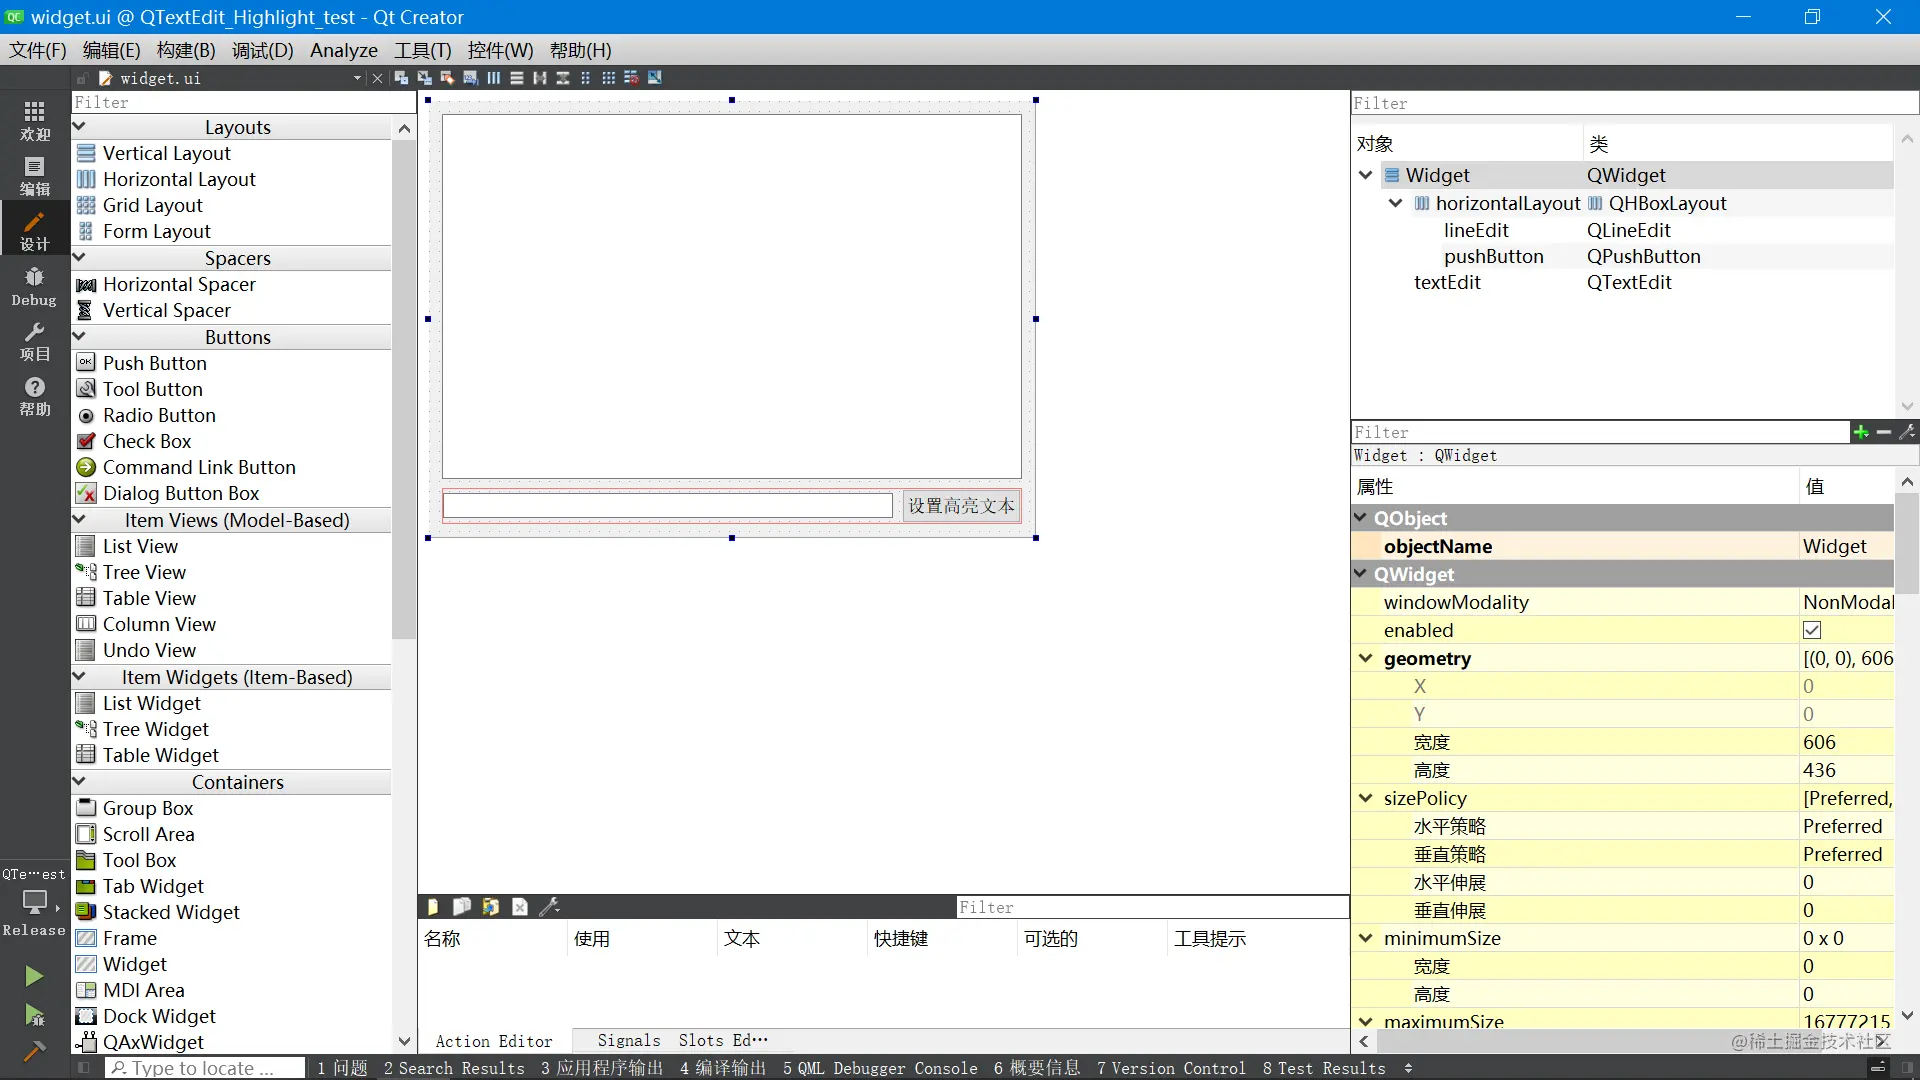The height and width of the screenshot is (1080, 1920).
Task: Switch to the 设计 (Design) mode
Action: click(34, 230)
